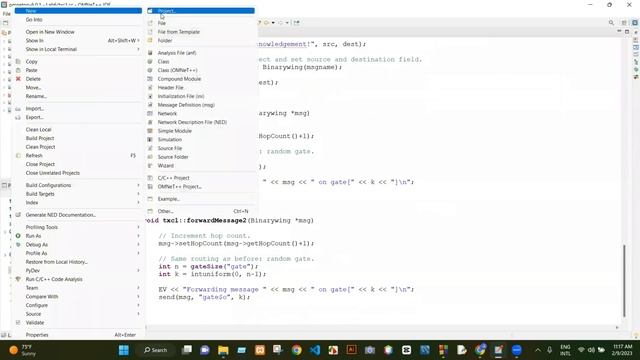The width and height of the screenshot is (640, 360).
Task: Click the Debug As bug icon
Action: tap(18, 244)
